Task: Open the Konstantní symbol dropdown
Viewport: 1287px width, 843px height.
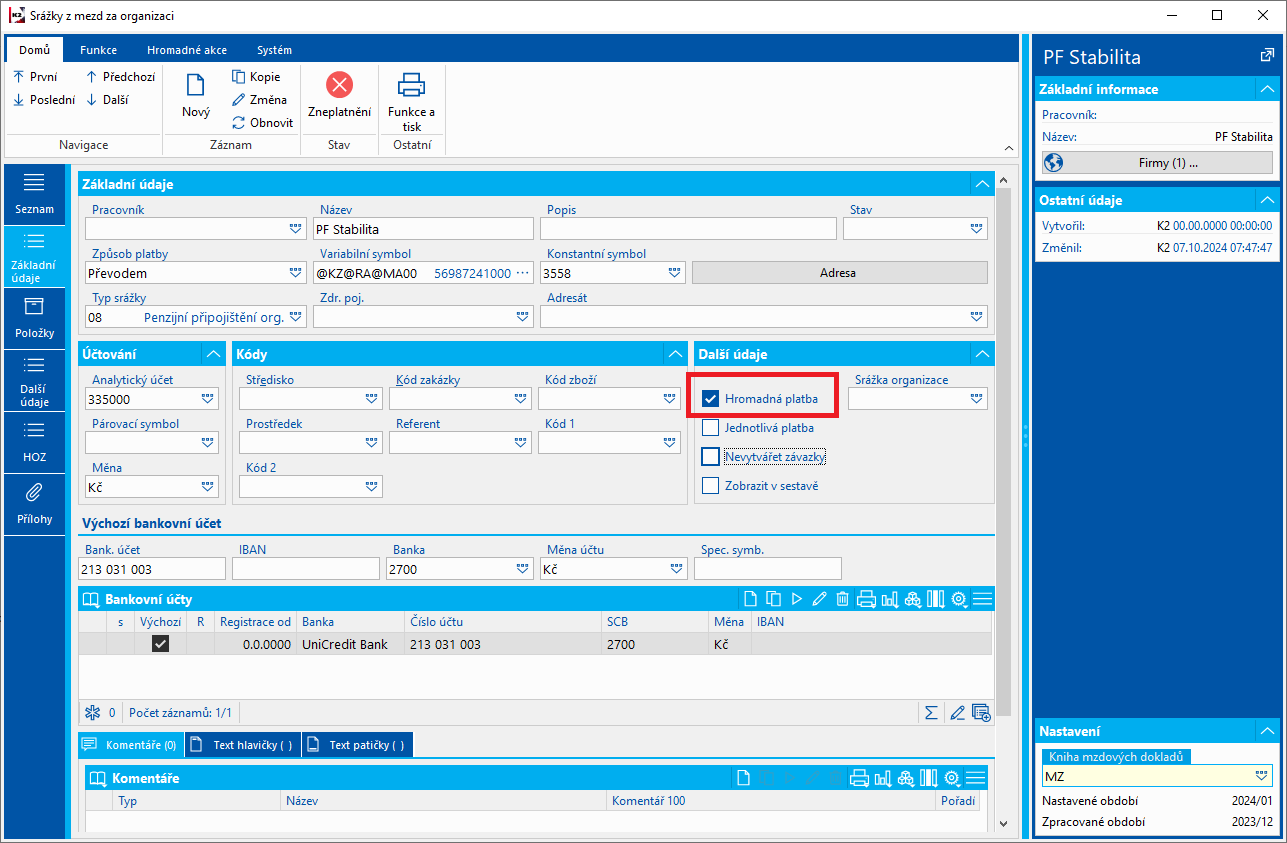Action: click(x=676, y=273)
